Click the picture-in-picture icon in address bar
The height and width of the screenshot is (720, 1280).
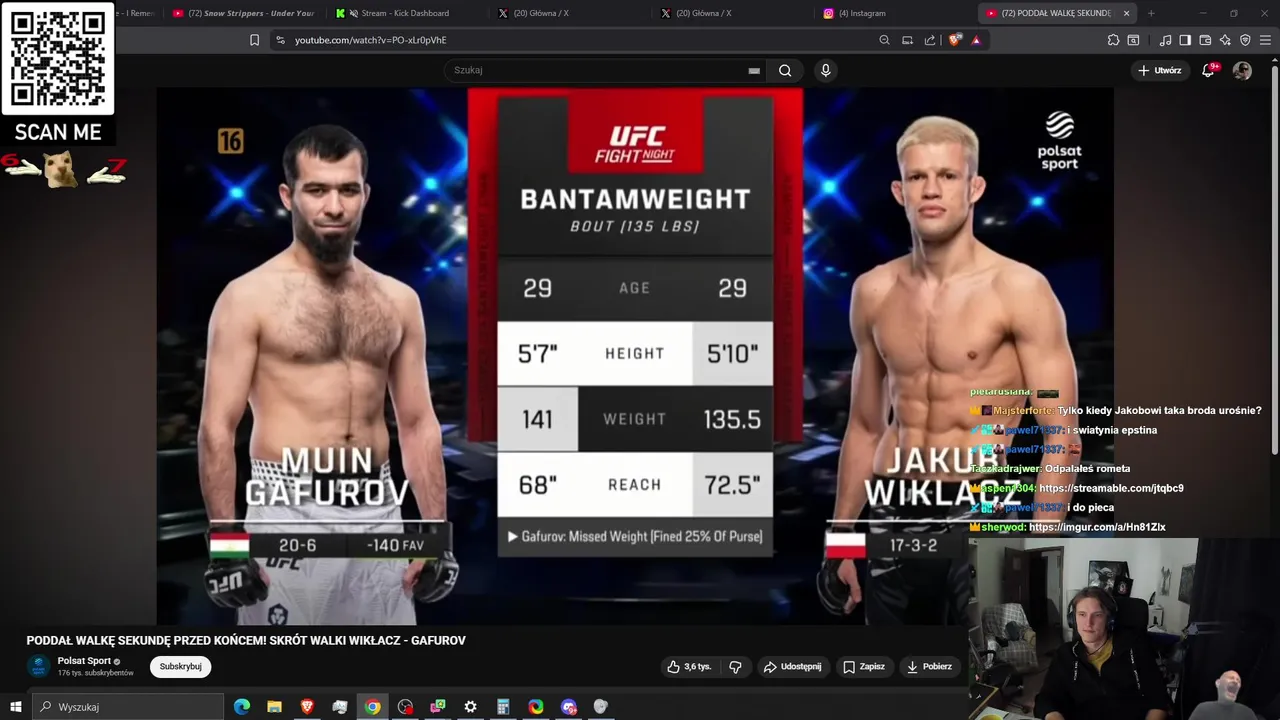click(907, 40)
